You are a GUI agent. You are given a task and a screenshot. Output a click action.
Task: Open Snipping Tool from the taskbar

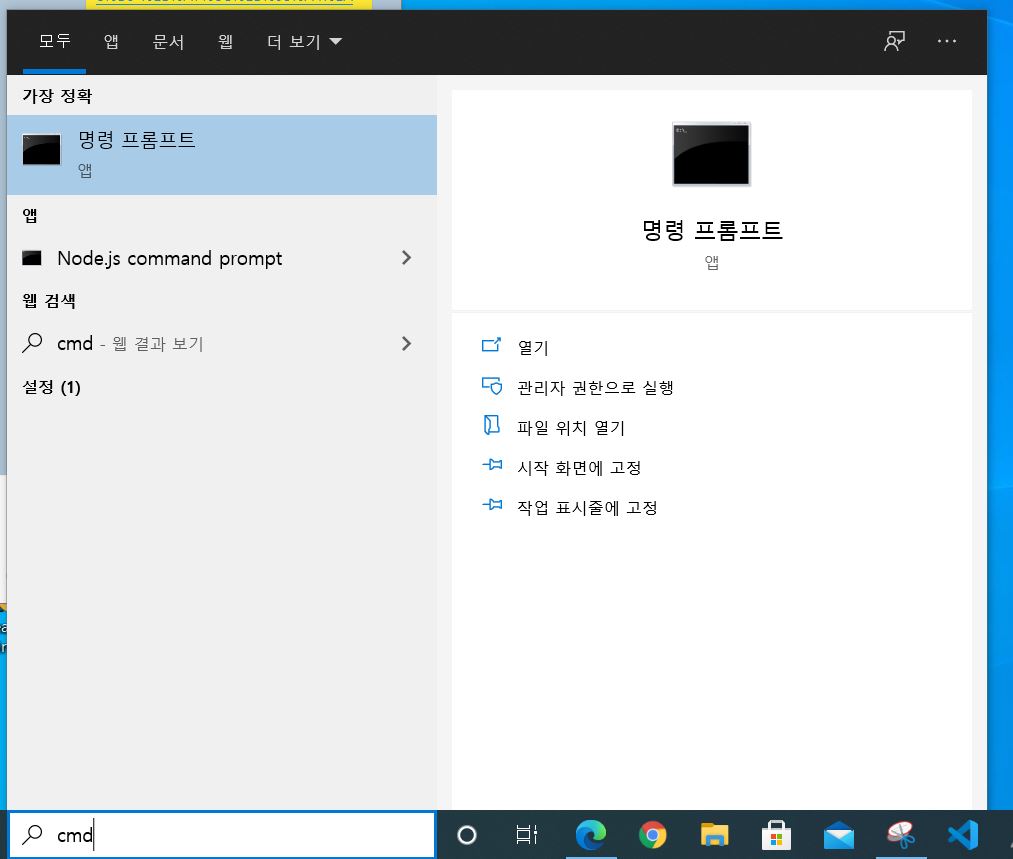click(x=901, y=834)
